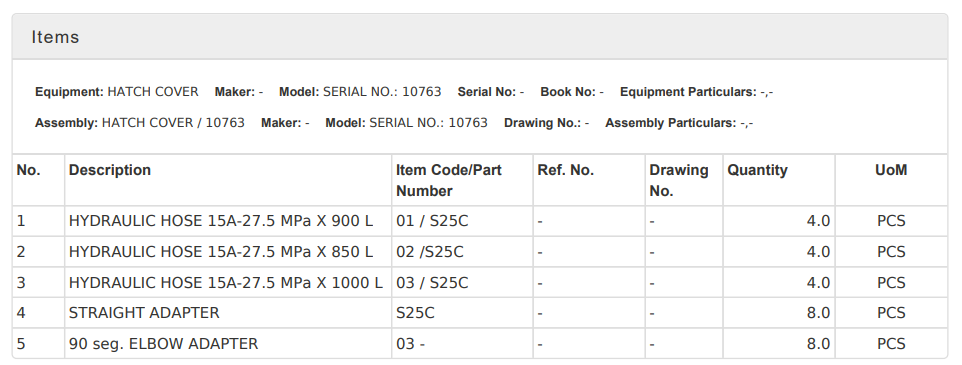Viewport: 962px width, 365px height.
Task: Click the Items panel header
Action: [480, 37]
